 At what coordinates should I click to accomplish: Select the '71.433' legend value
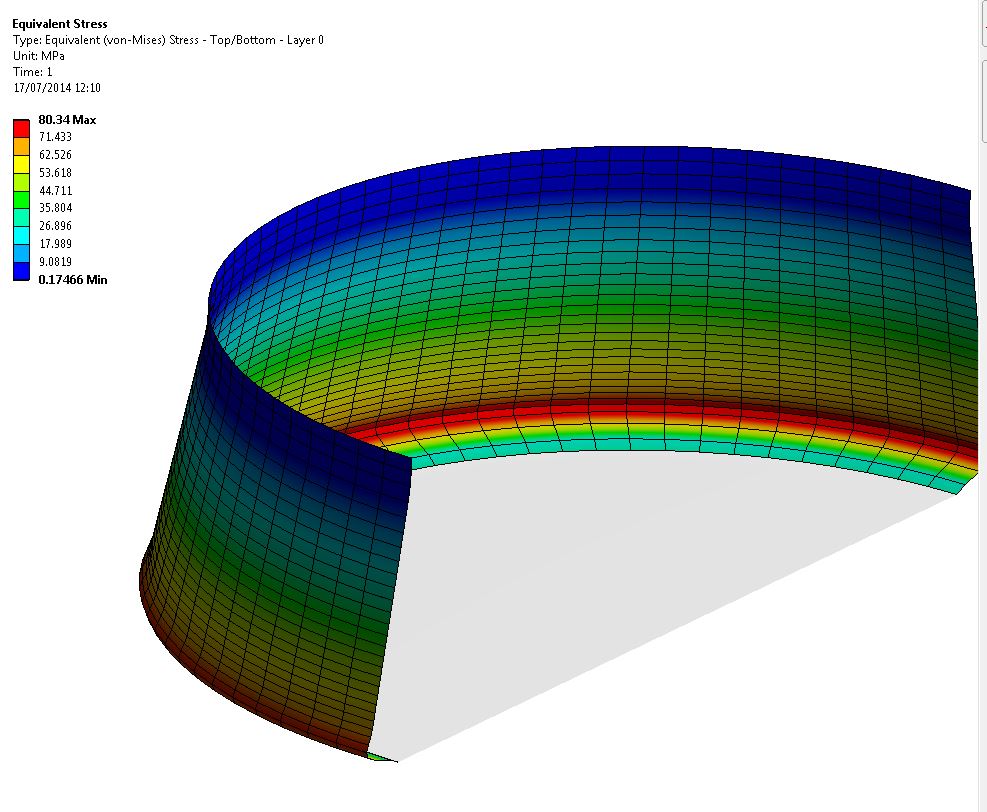[x=55, y=137]
